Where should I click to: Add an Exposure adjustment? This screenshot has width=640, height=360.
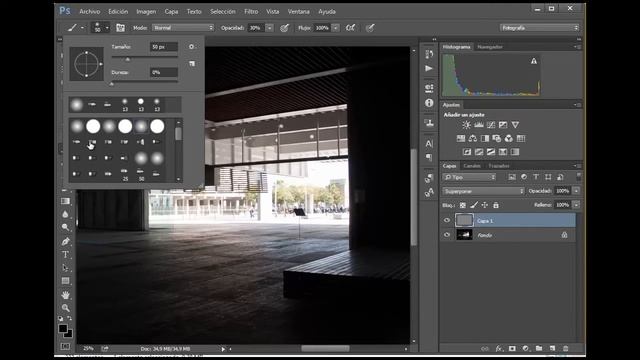coord(503,125)
